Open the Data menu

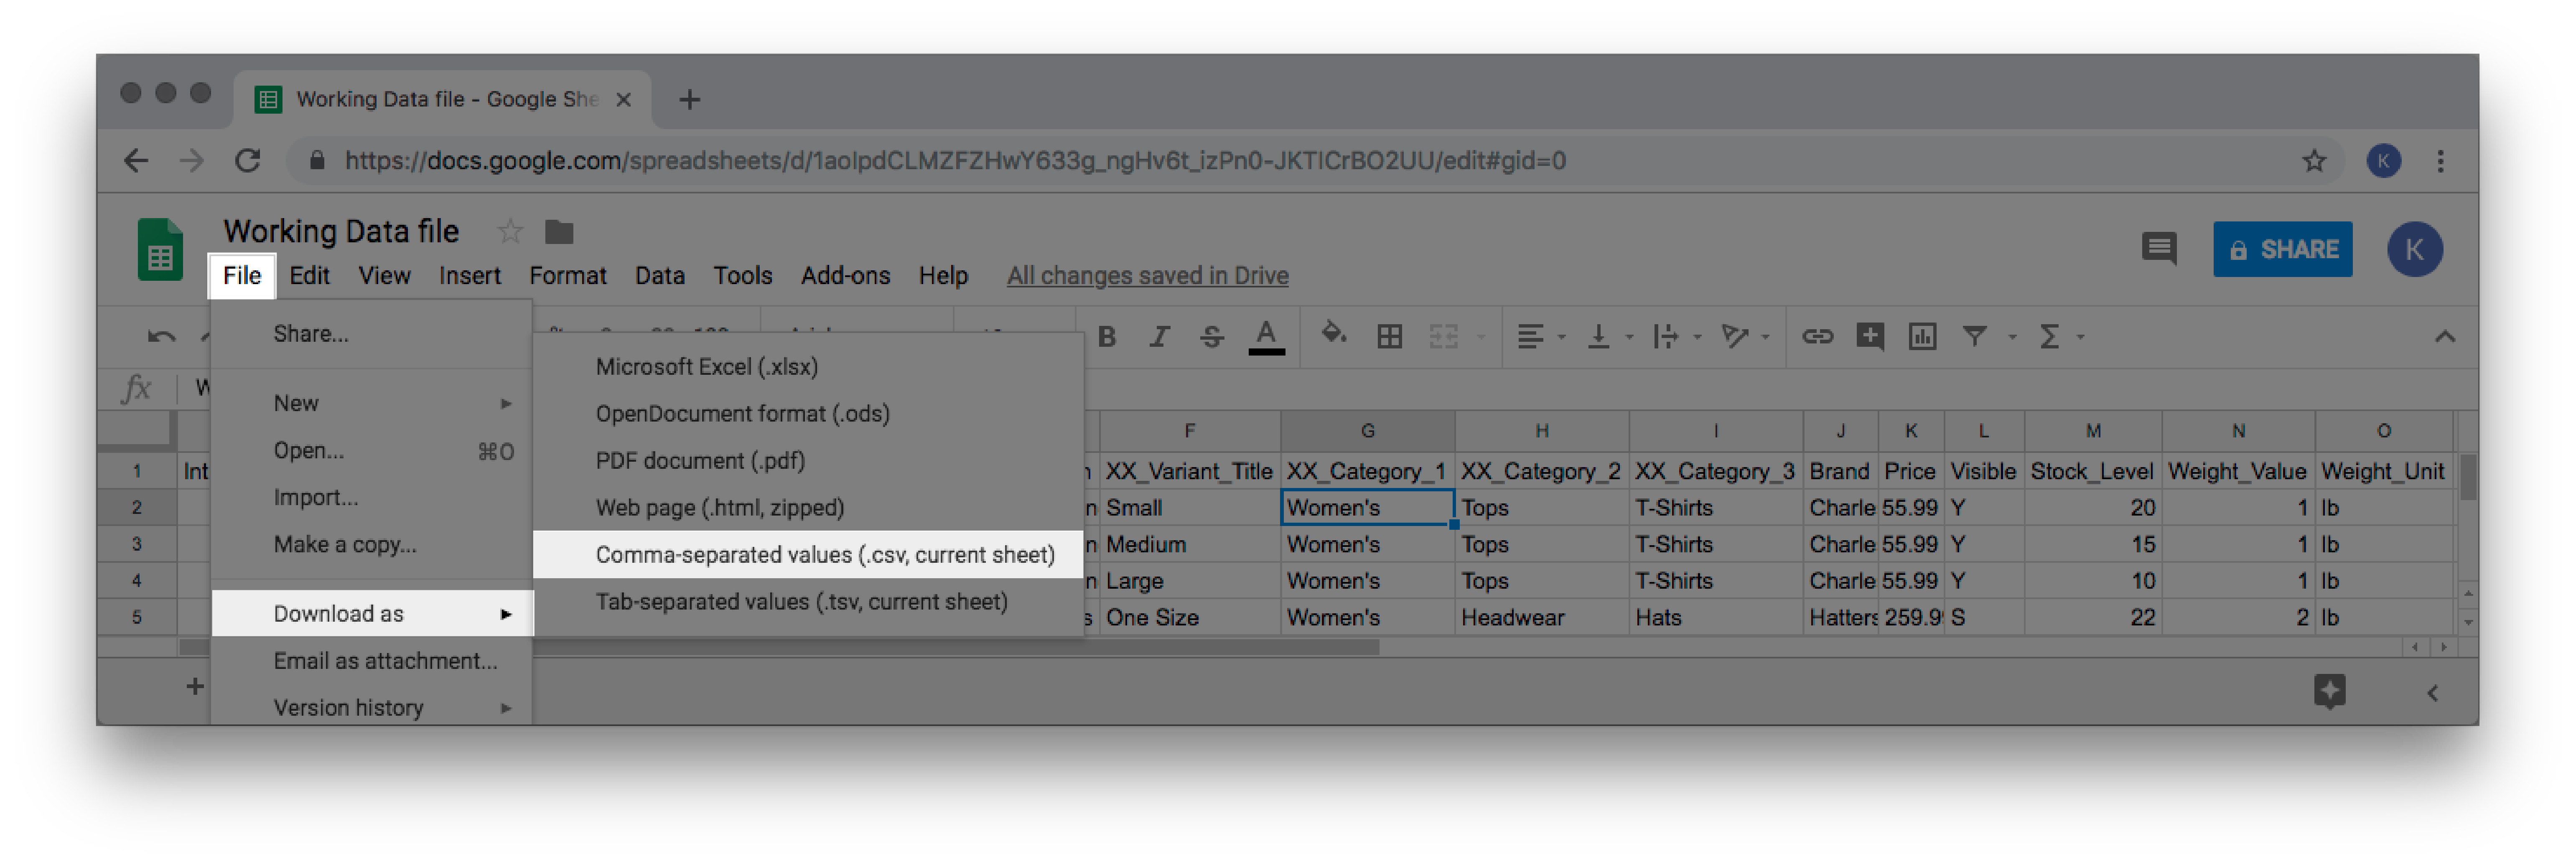click(x=660, y=276)
